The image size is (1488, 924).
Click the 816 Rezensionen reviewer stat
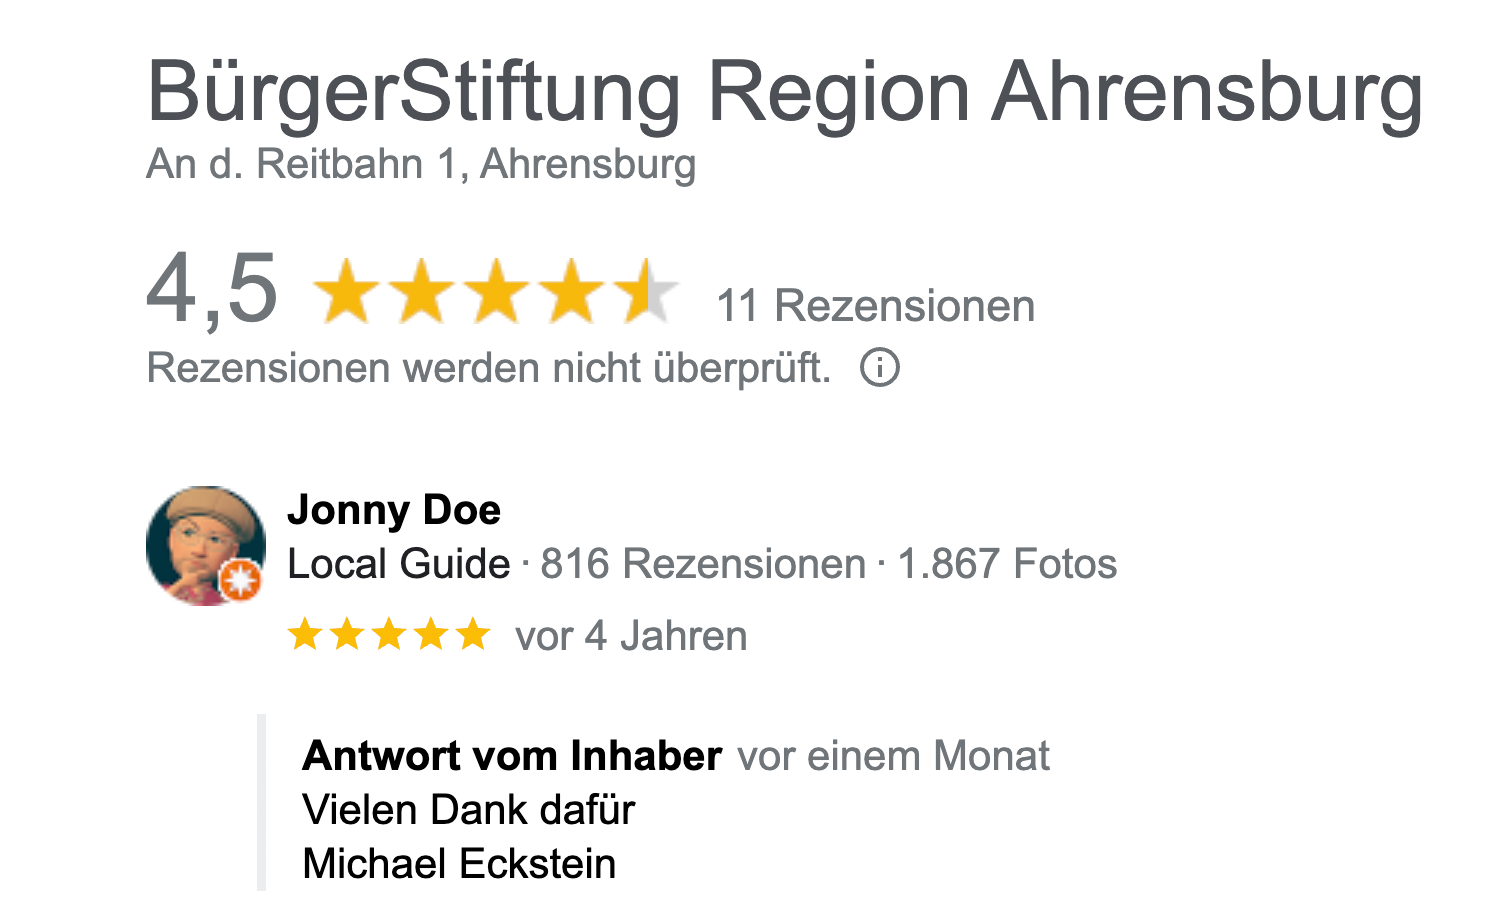click(x=703, y=564)
